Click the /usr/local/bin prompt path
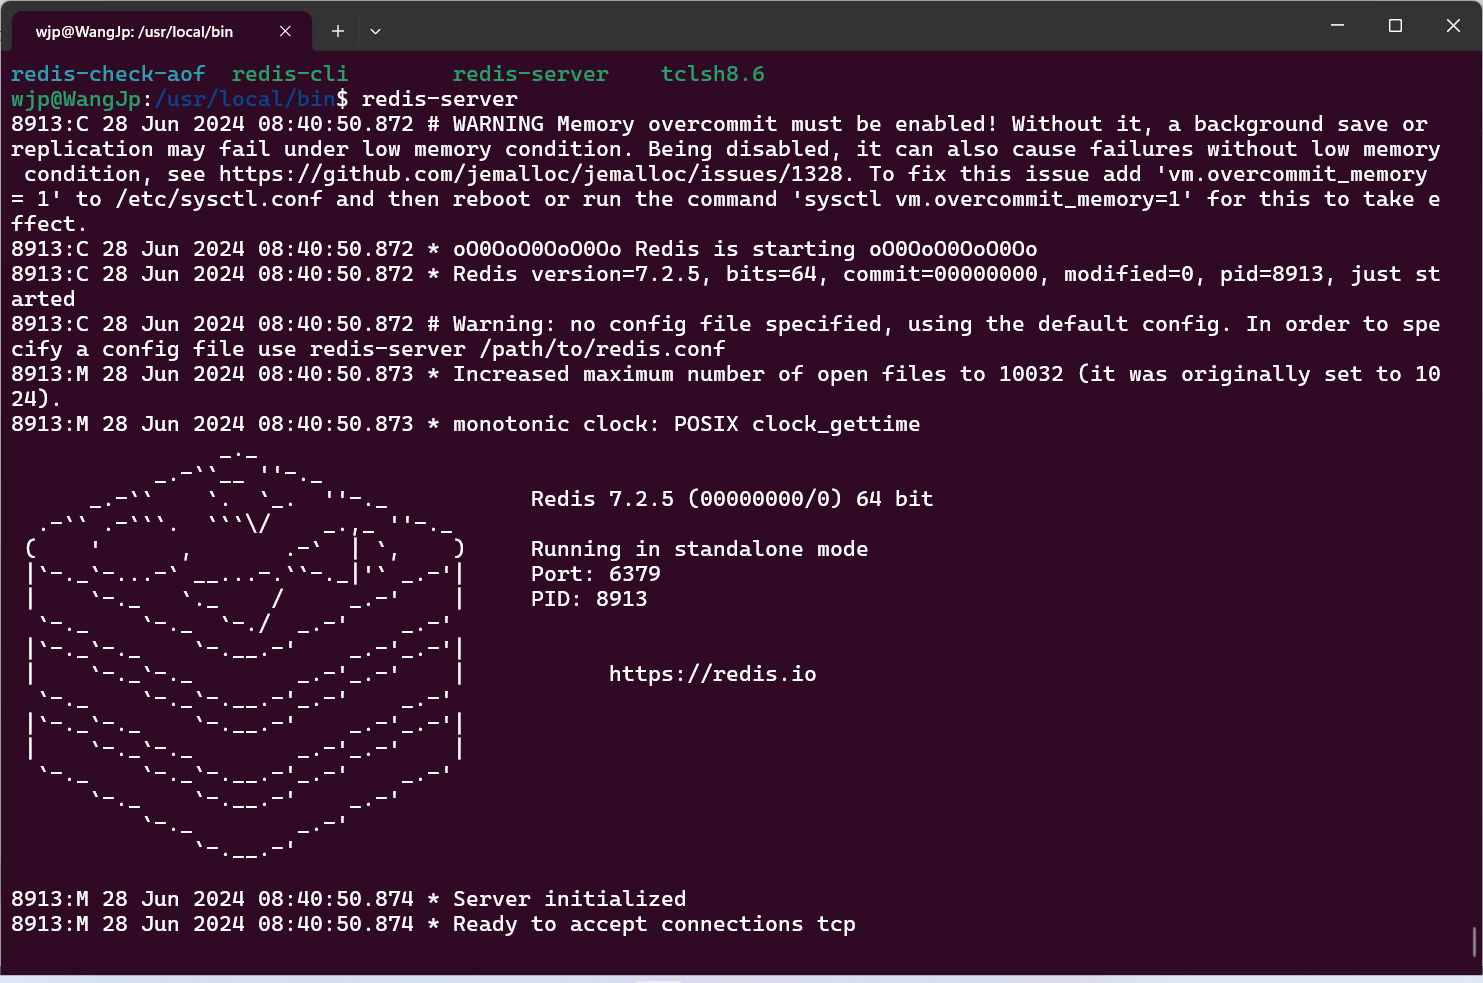Viewport: 1483px width, 983px height. (245, 99)
